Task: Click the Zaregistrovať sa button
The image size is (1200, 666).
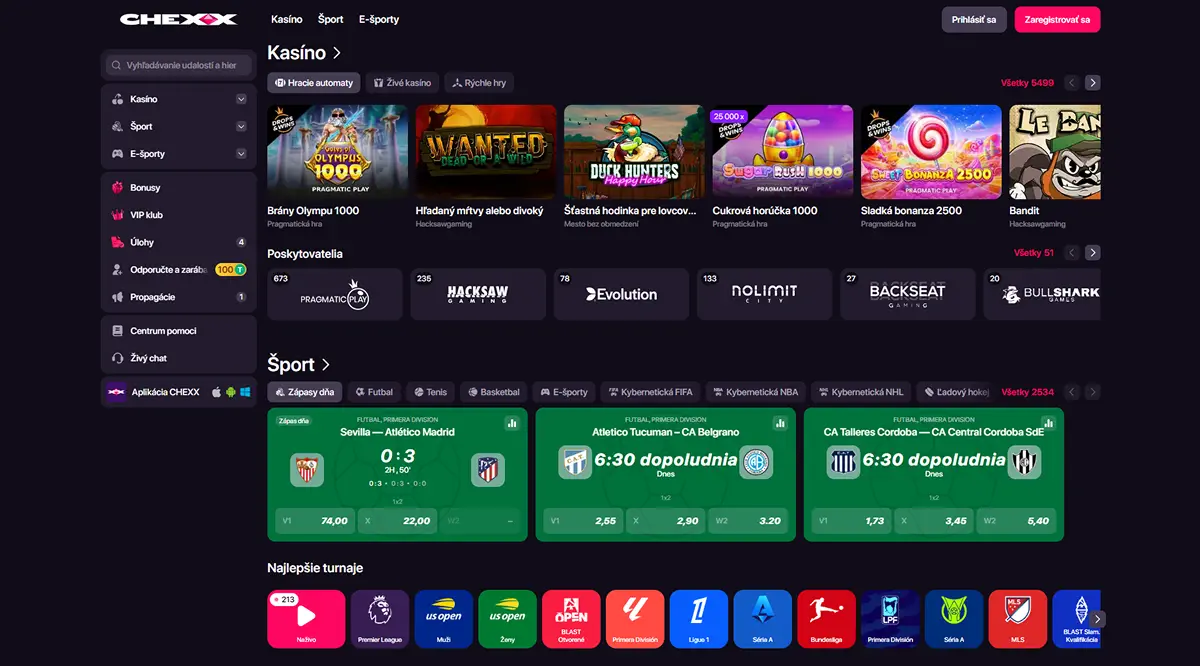Action: coord(1057,19)
